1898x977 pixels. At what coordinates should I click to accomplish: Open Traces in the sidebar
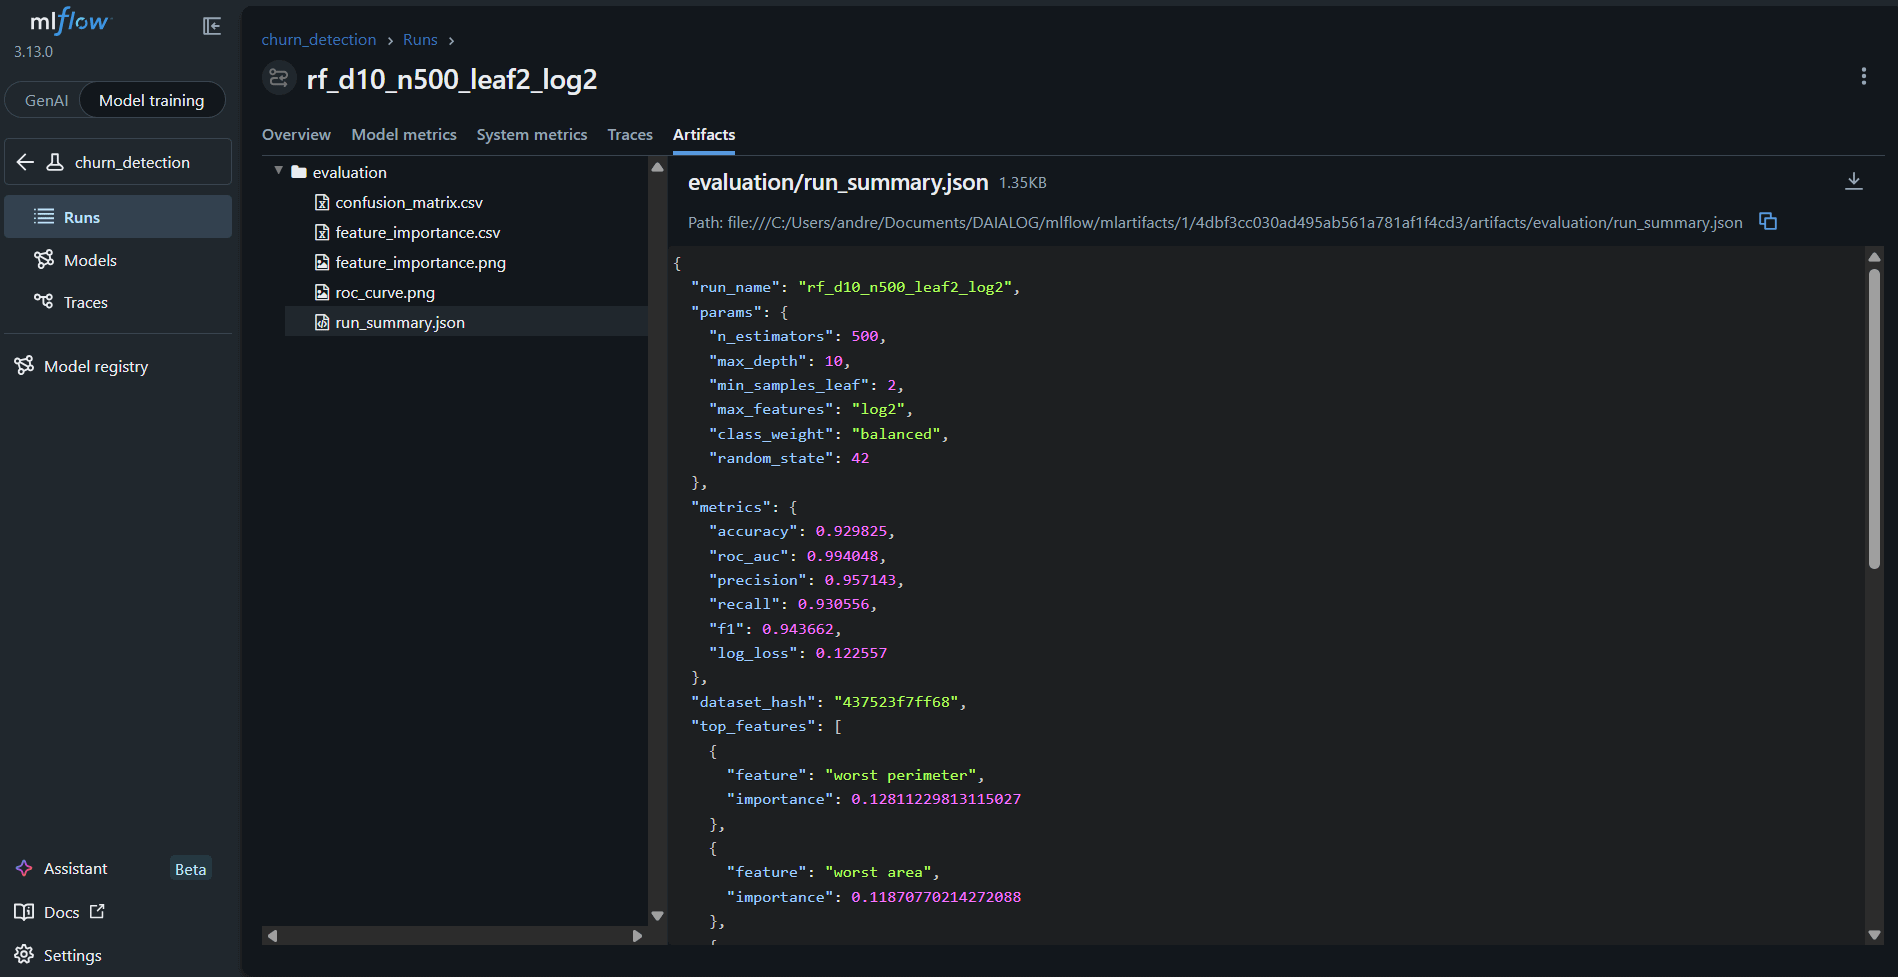118,302
